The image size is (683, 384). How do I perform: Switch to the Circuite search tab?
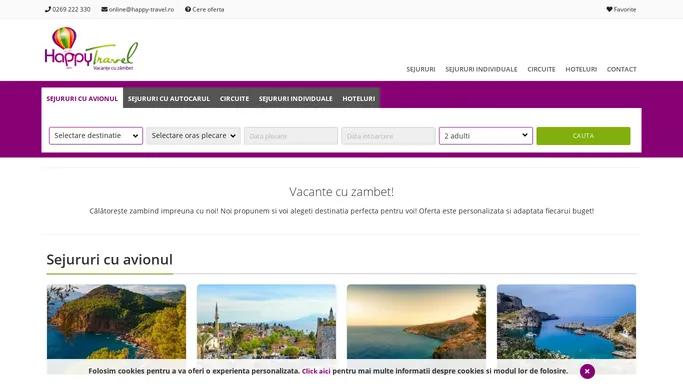coord(234,98)
